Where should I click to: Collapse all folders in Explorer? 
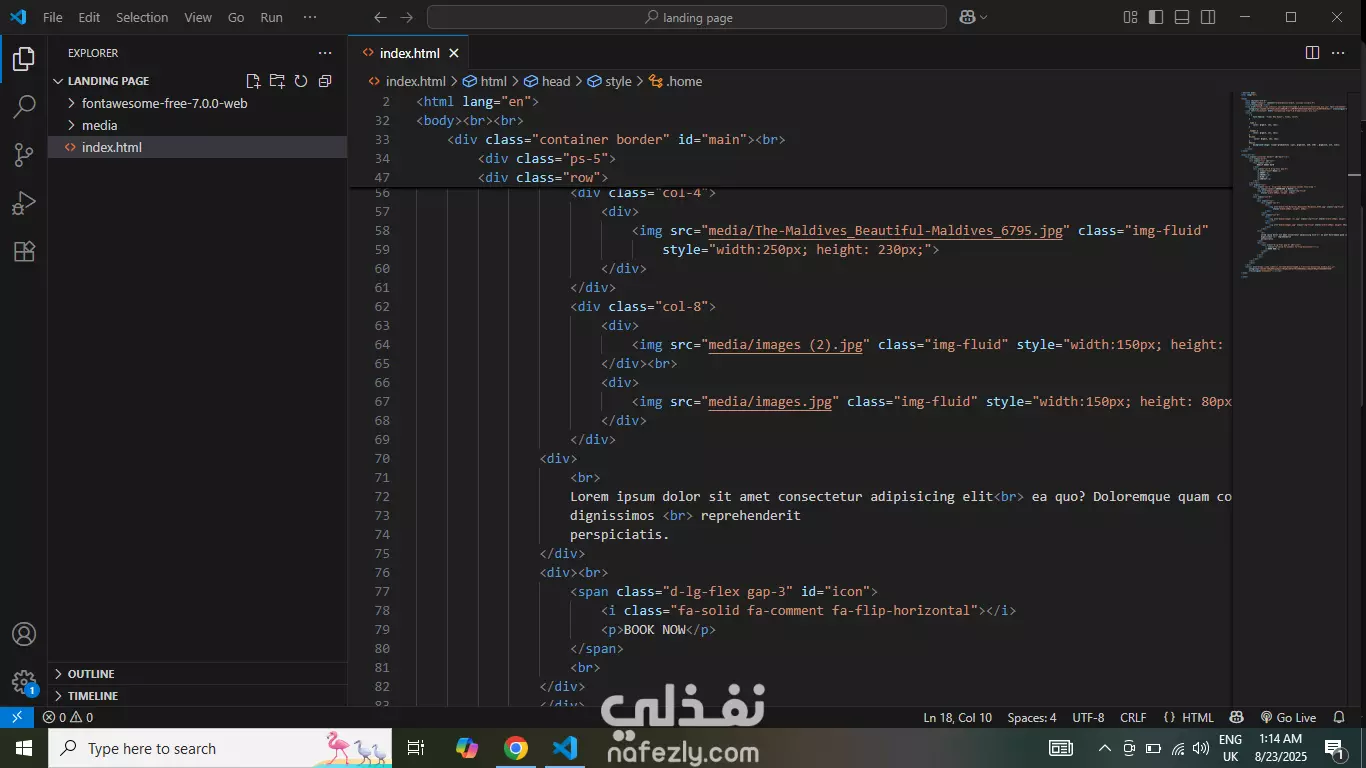(325, 81)
